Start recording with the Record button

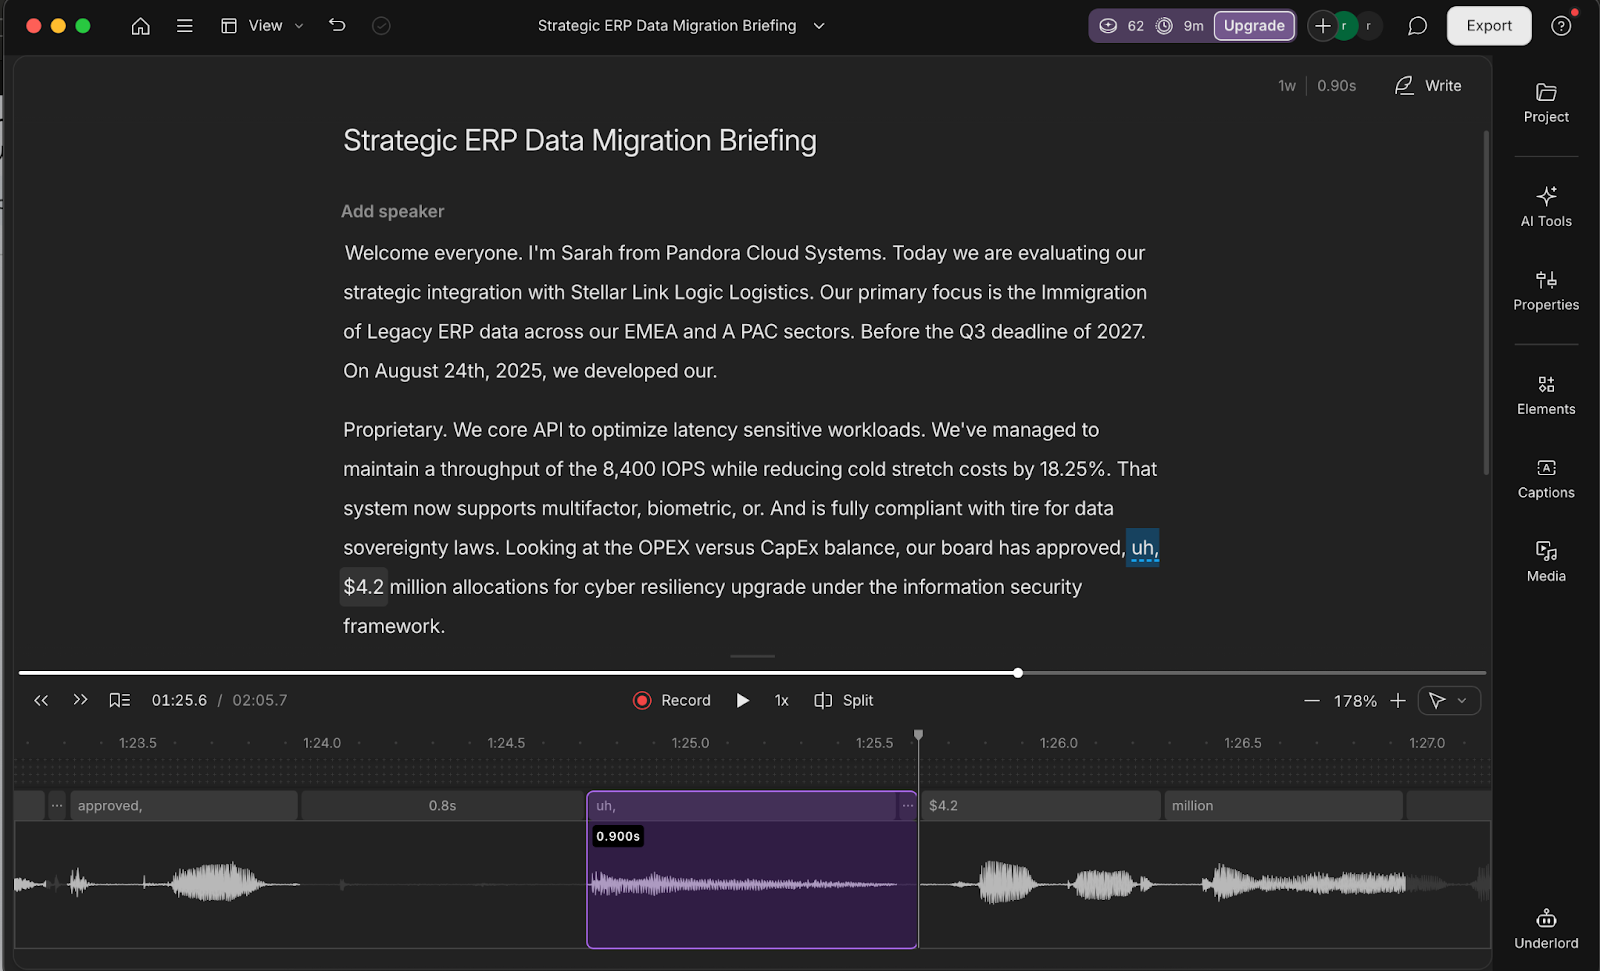[x=672, y=700]
